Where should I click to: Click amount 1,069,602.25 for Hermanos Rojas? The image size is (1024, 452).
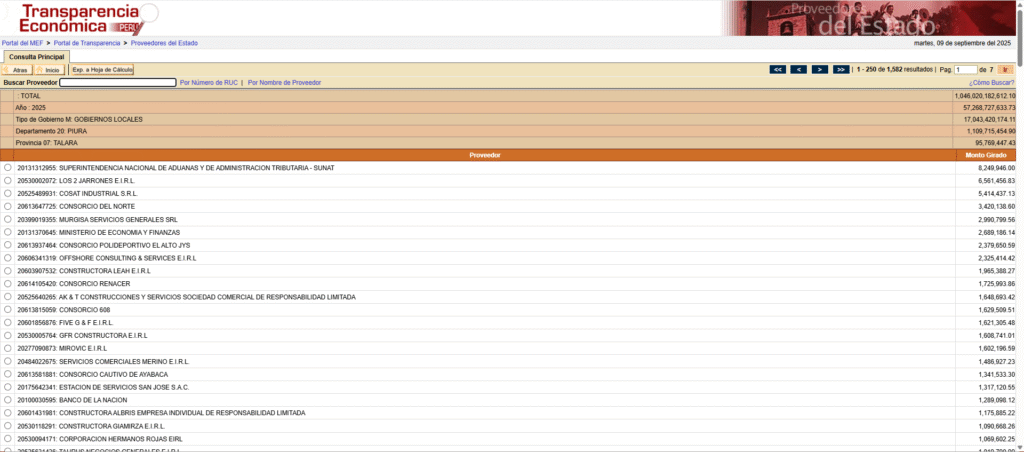(x=996, y=438)
